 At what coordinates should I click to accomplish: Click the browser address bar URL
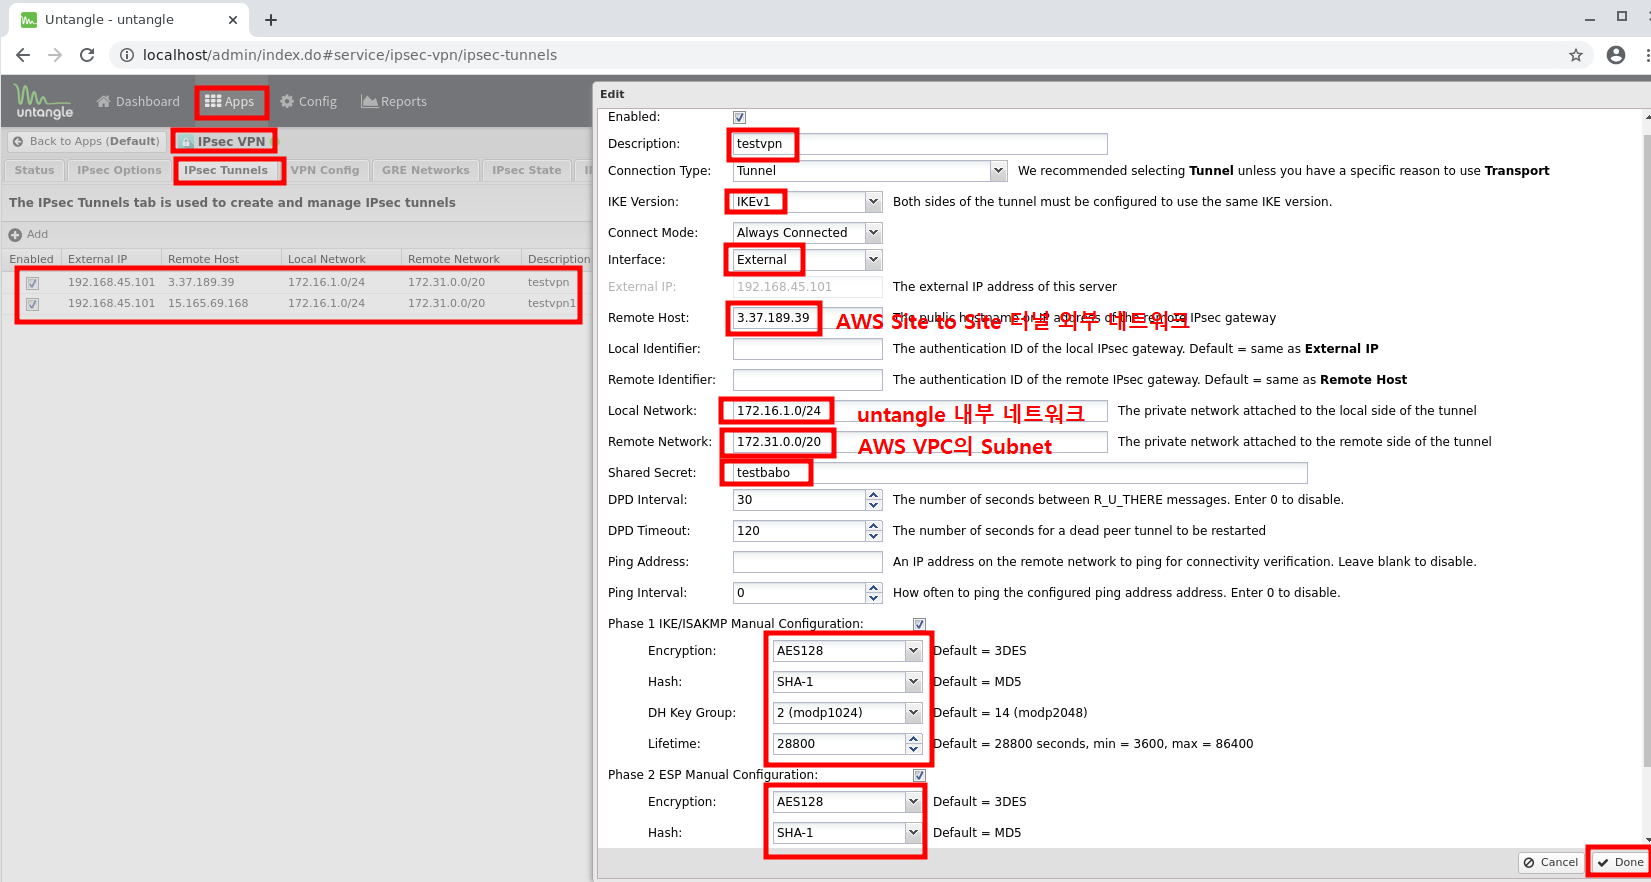pos(350,55)
